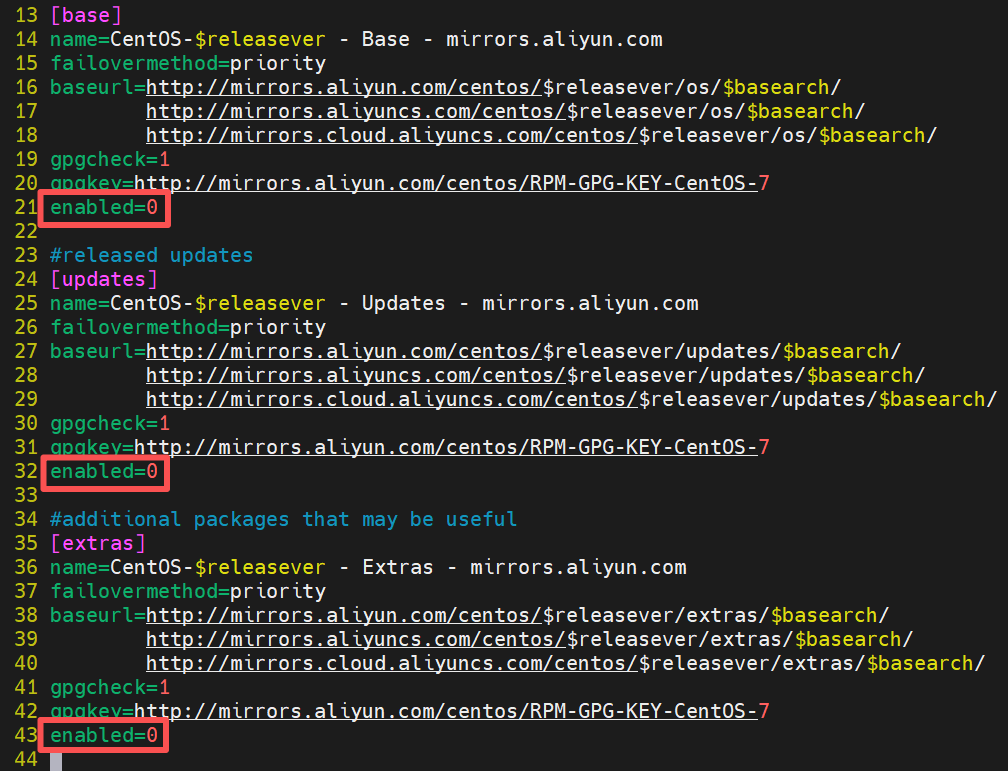
Task: Click mirrors.cloud.aliyuncs.com updates URL line 29
Action: pos(572,399)
